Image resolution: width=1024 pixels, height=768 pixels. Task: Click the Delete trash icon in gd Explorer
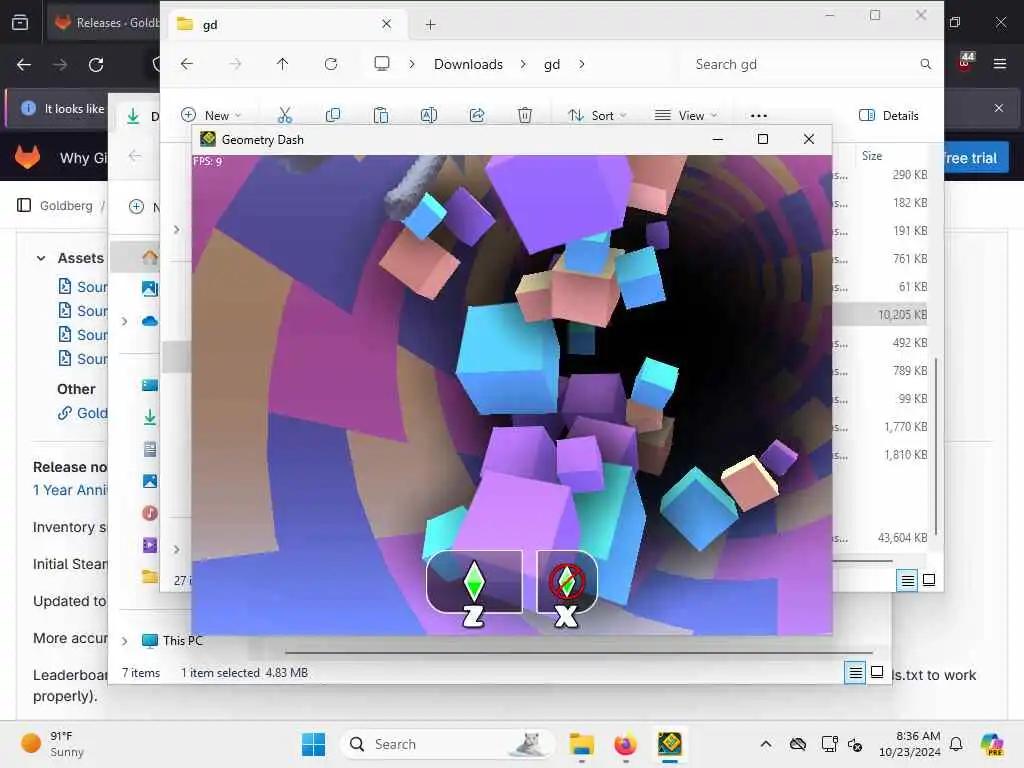[x=524, y=116]
